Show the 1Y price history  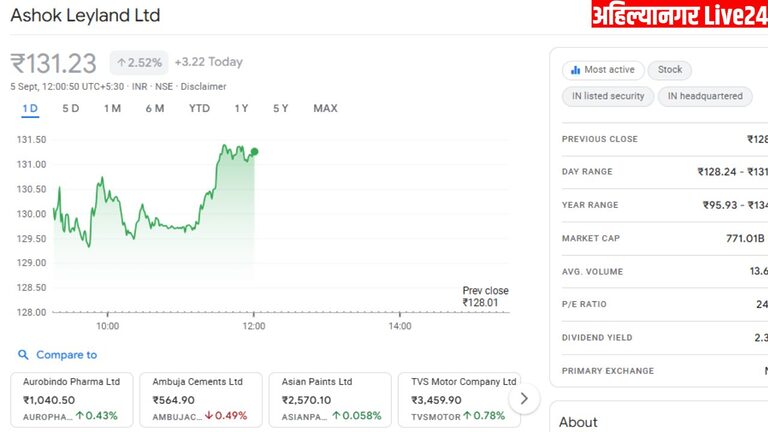point(241,109)
